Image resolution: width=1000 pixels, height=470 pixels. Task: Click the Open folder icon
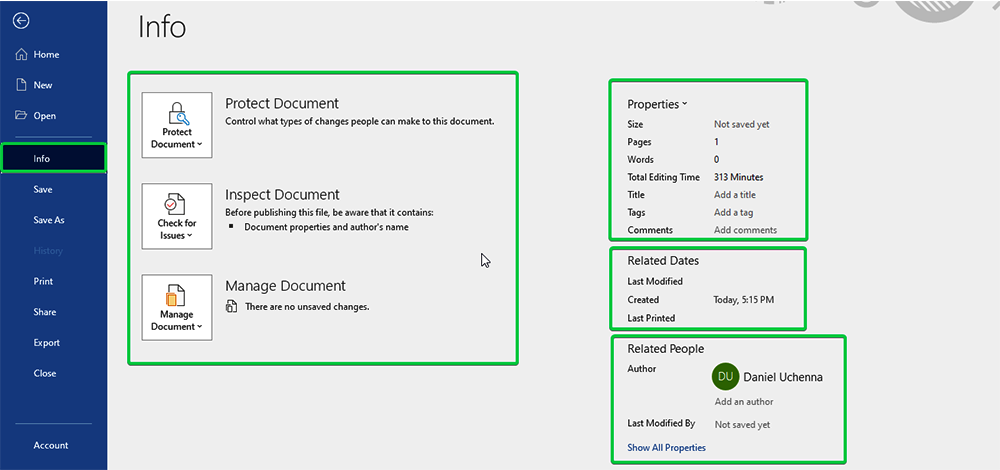tap(20, 116)
